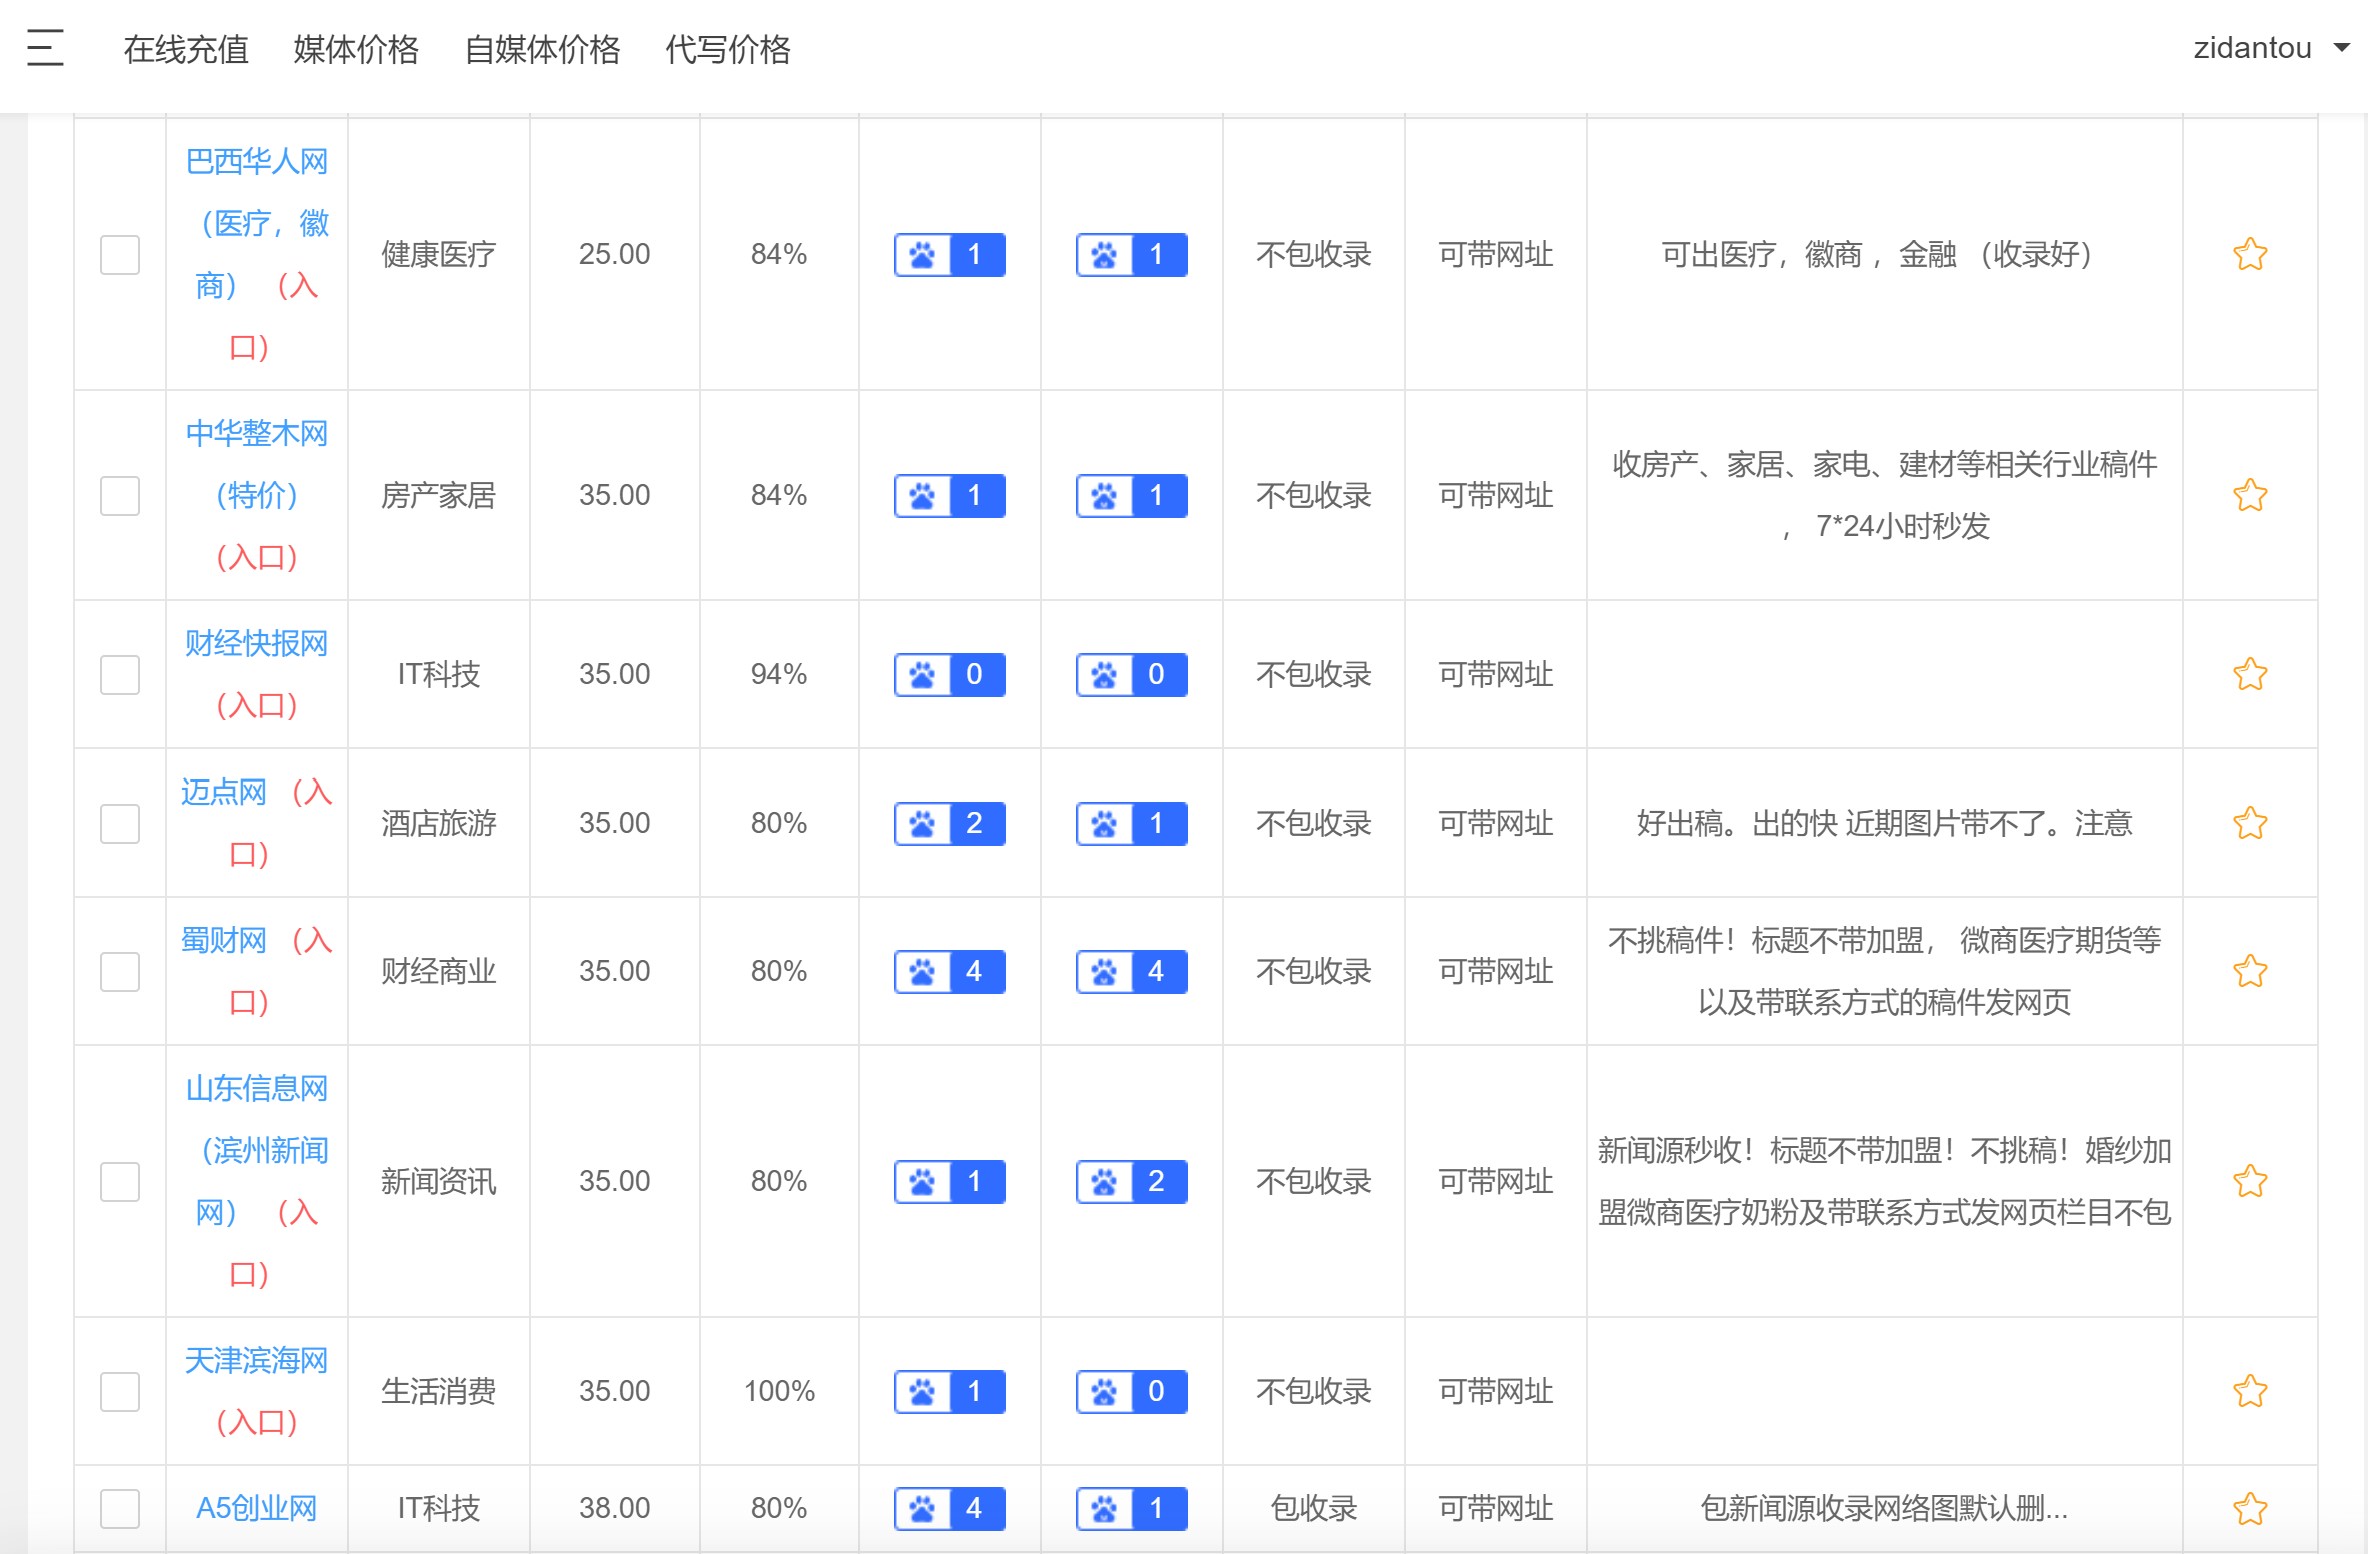Open the 天津滨海网 media link

tap(257, 1360)
